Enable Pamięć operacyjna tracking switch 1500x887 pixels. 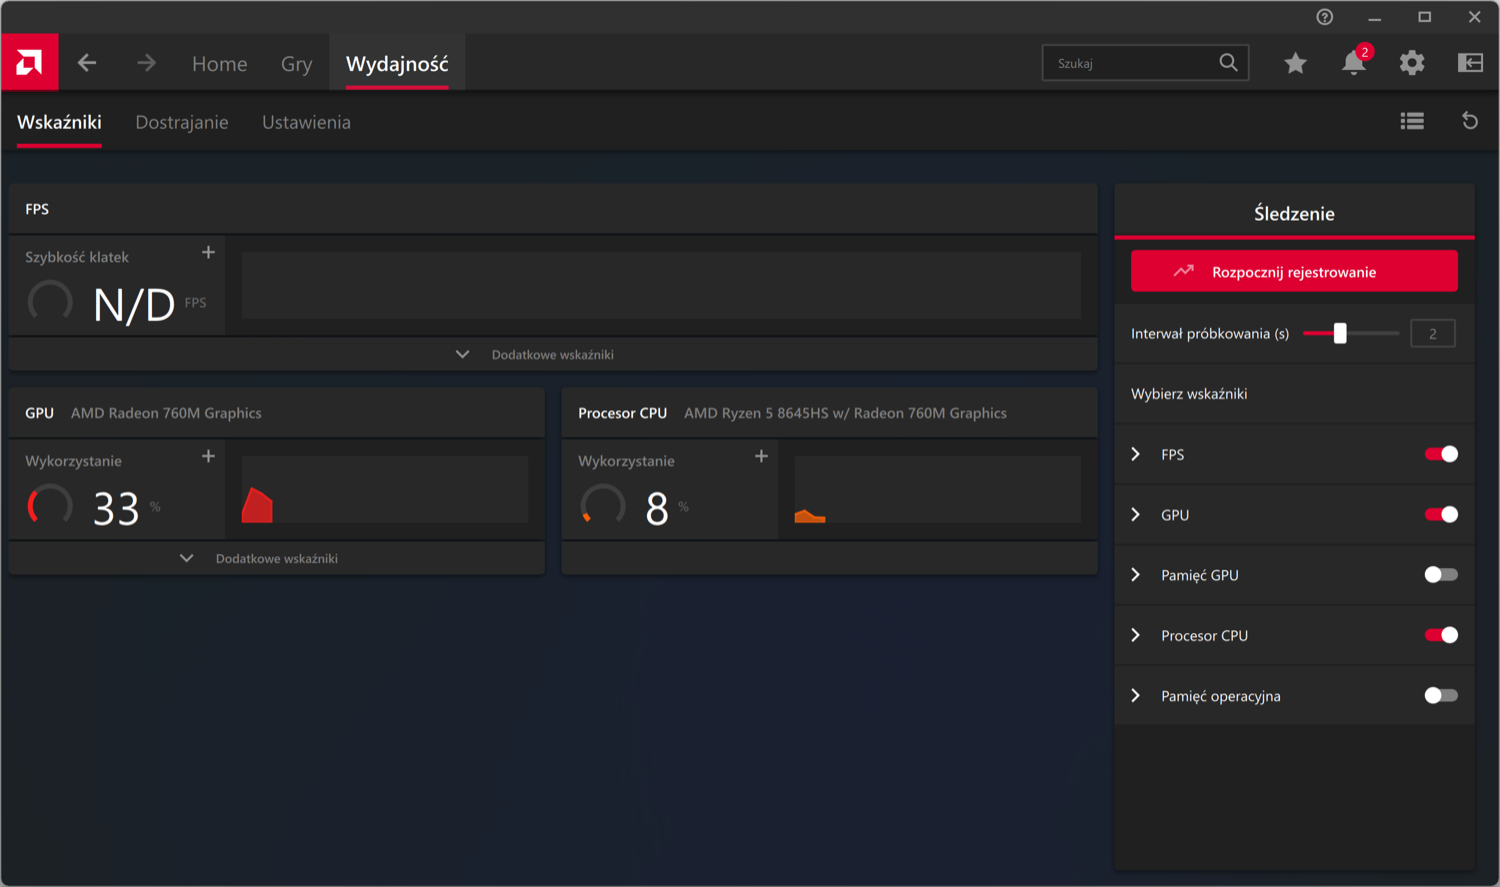coord(1441,695)
